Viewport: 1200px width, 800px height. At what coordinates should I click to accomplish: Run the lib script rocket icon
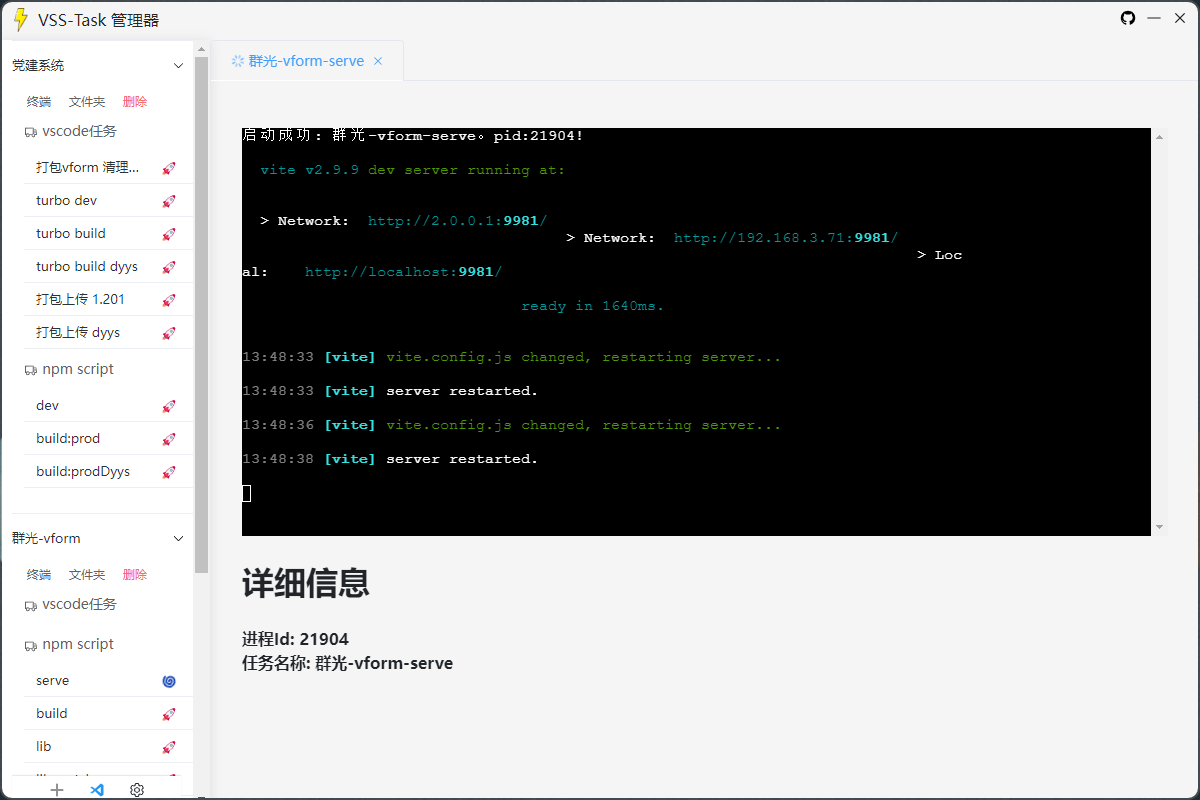169,747
